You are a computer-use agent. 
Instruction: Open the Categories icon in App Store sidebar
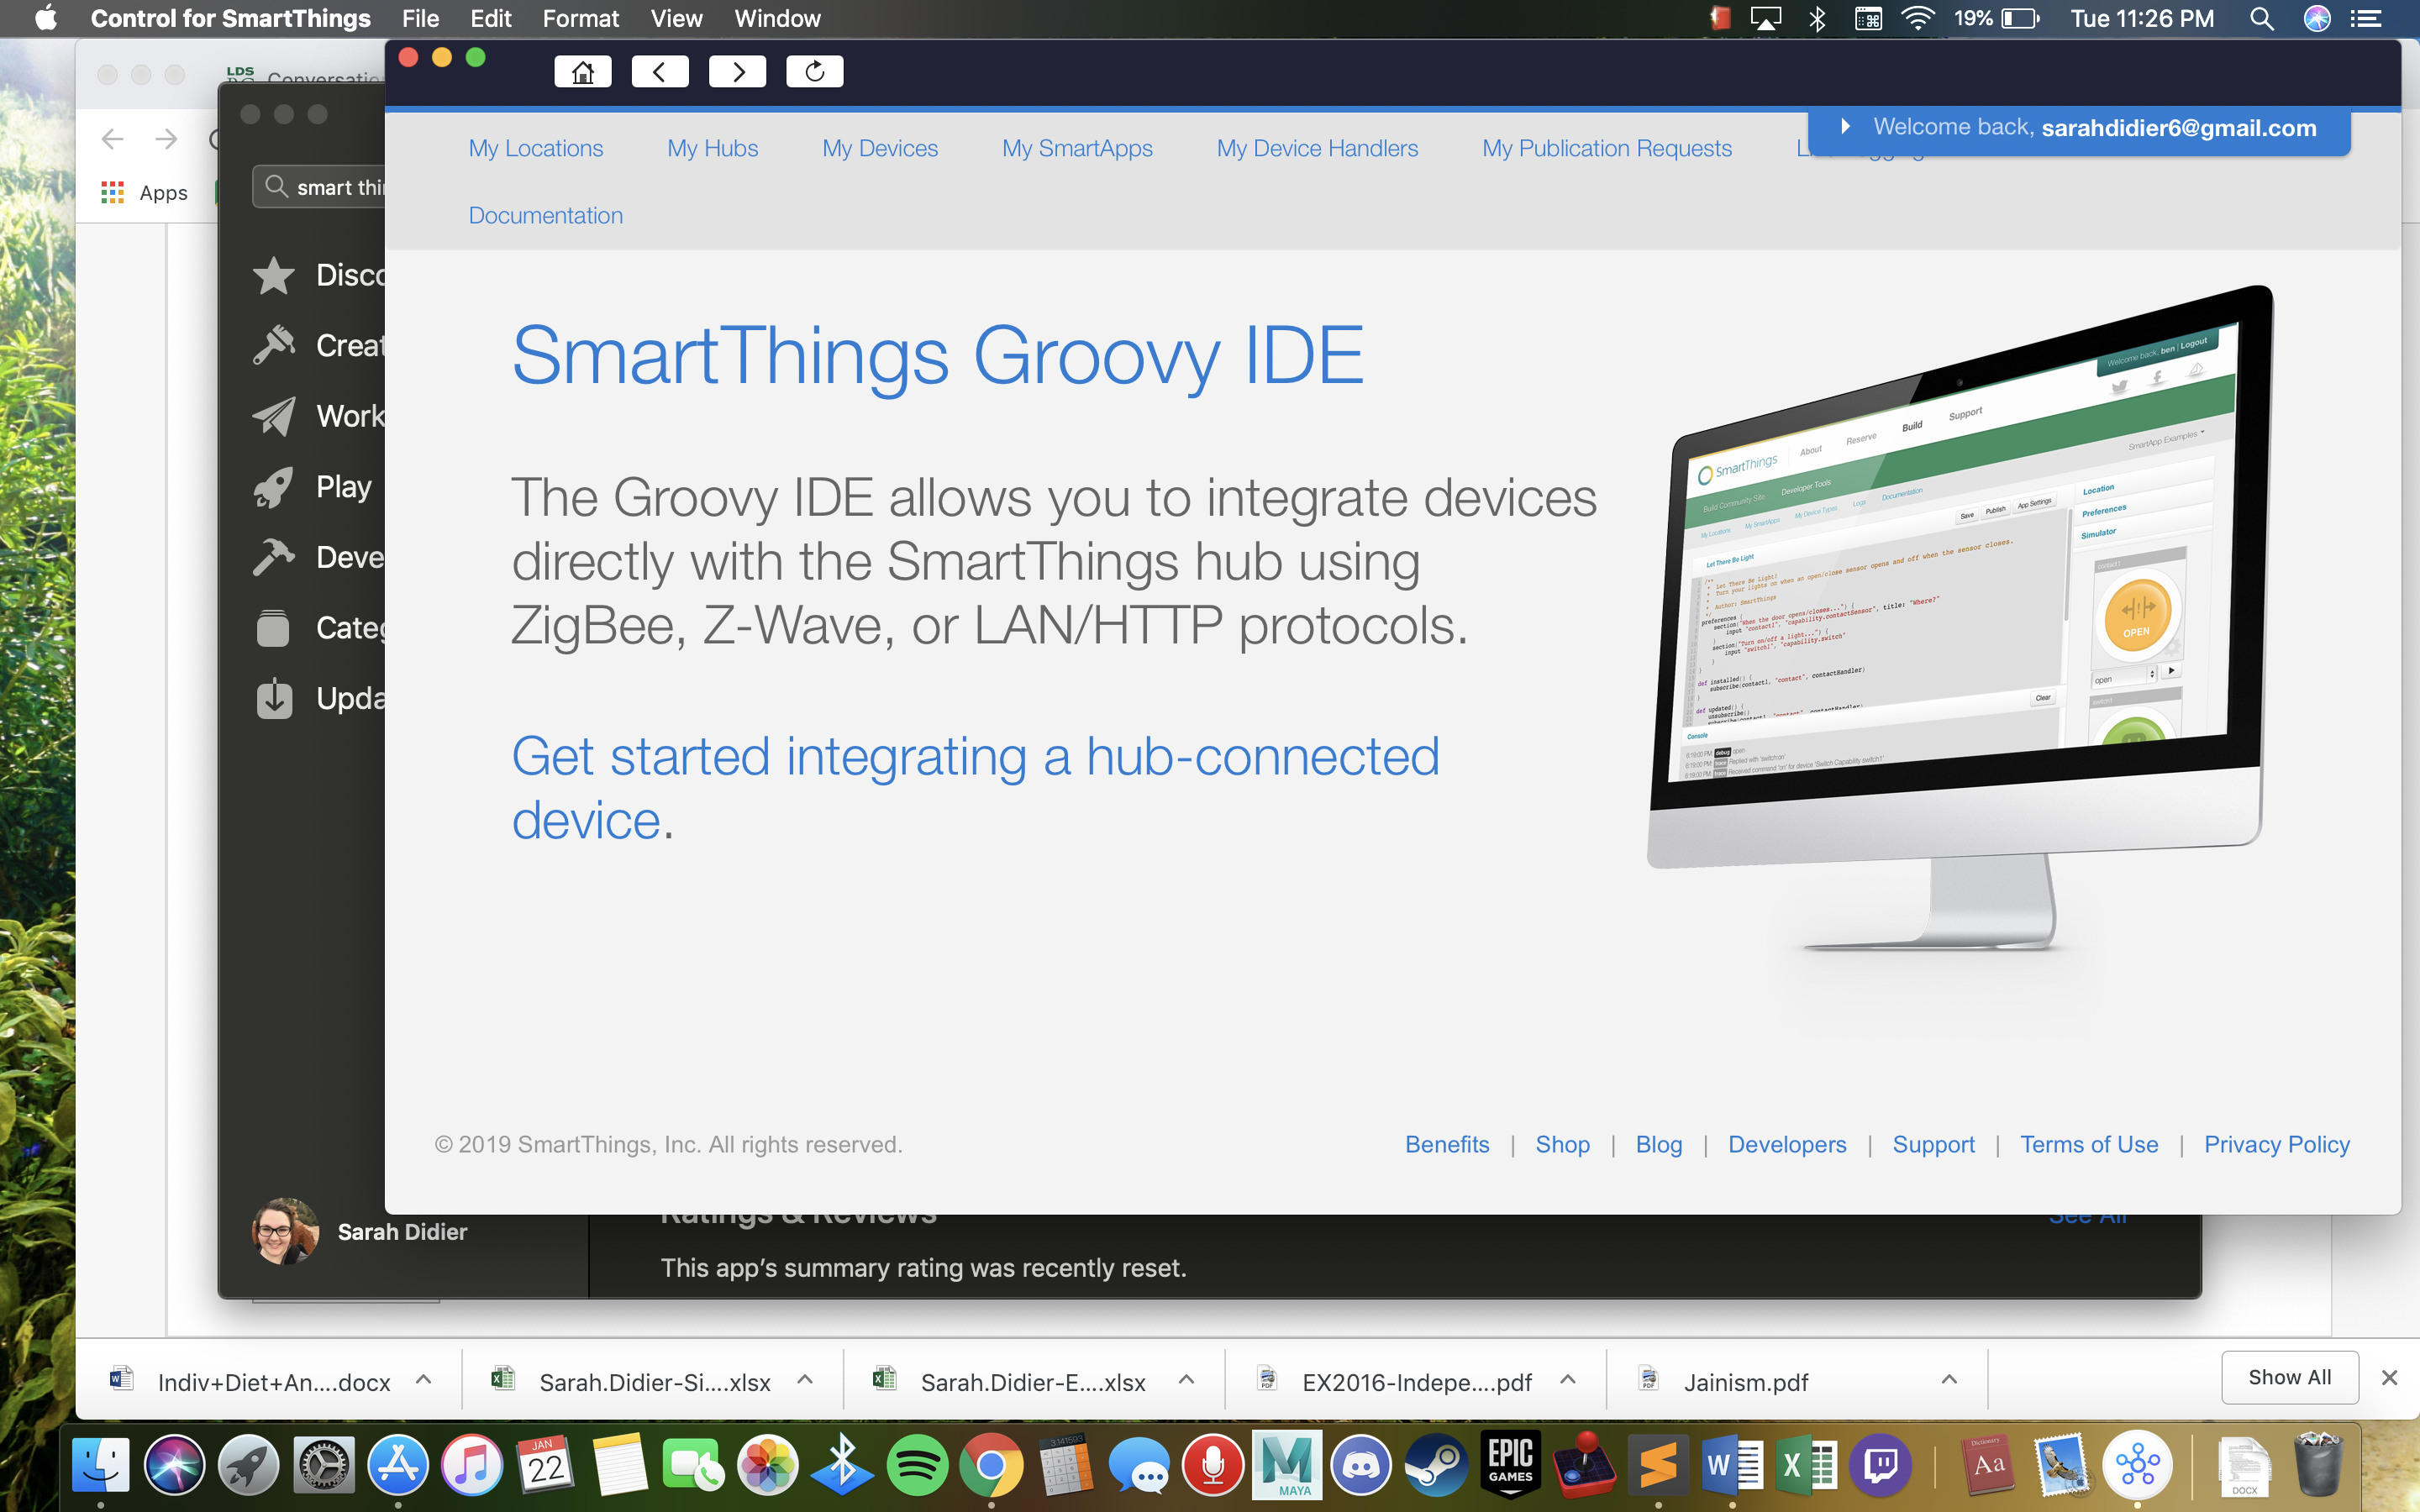pos(273,628)
